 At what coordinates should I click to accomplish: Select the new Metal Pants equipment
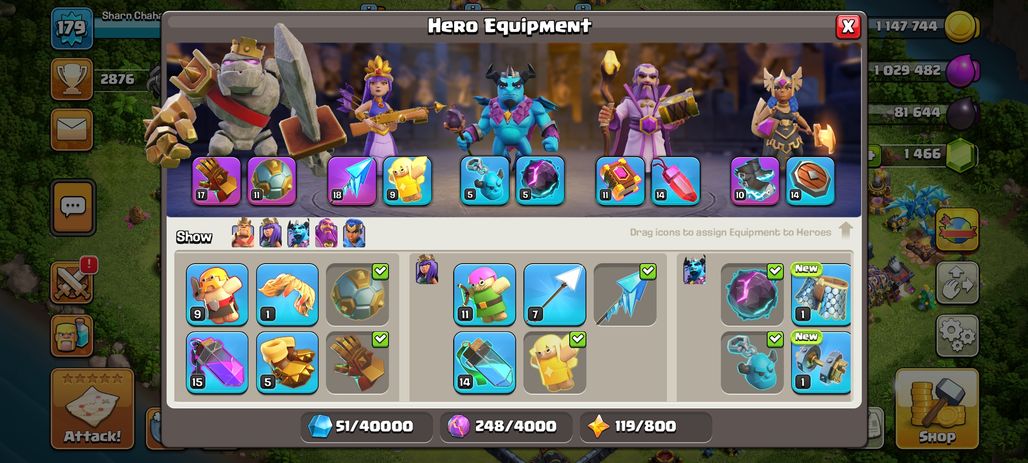click(x=821, y=294)
